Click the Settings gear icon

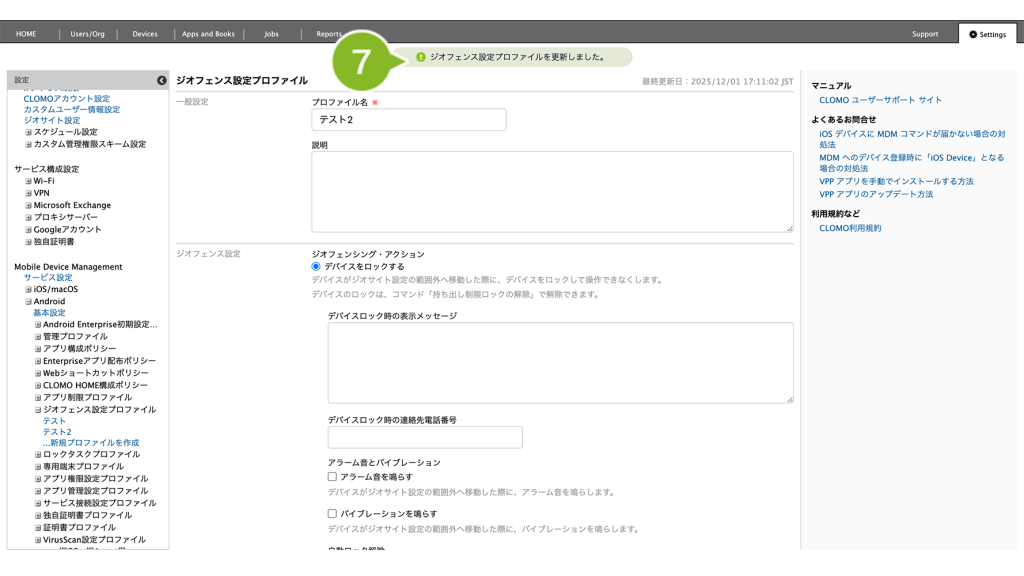click(973, 34)
